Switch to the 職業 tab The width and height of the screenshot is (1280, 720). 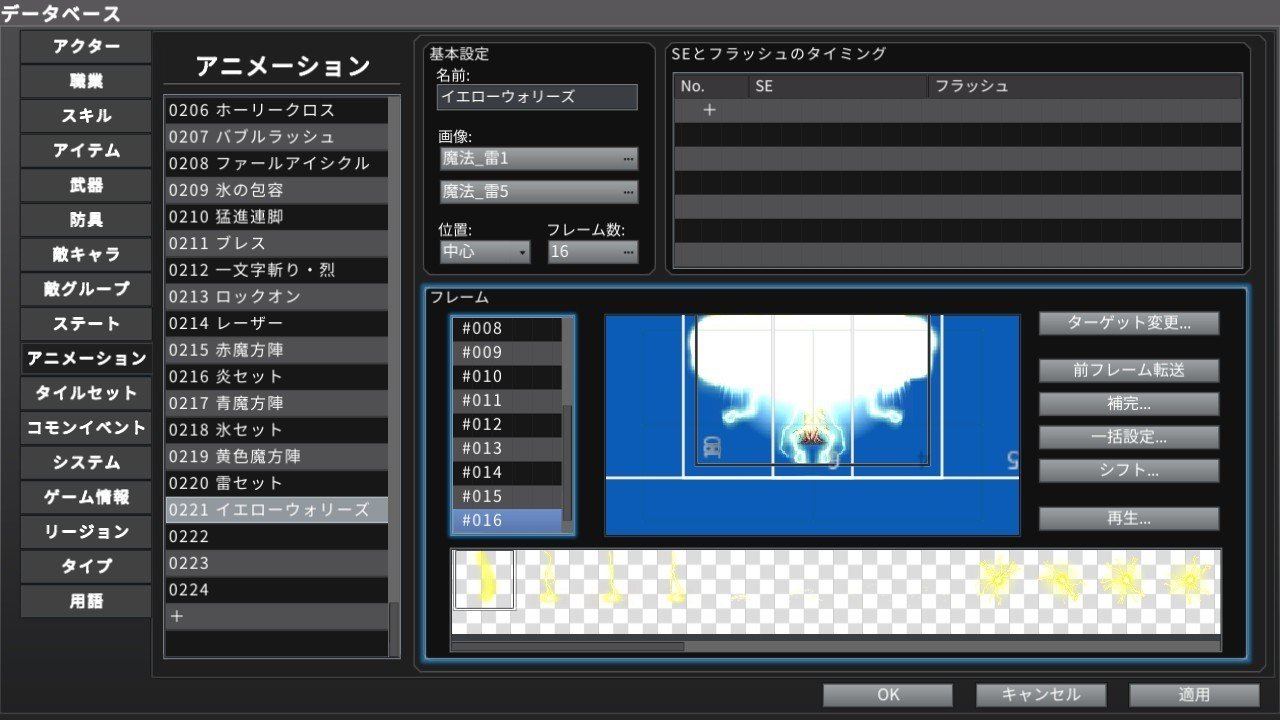click(86, 81)
